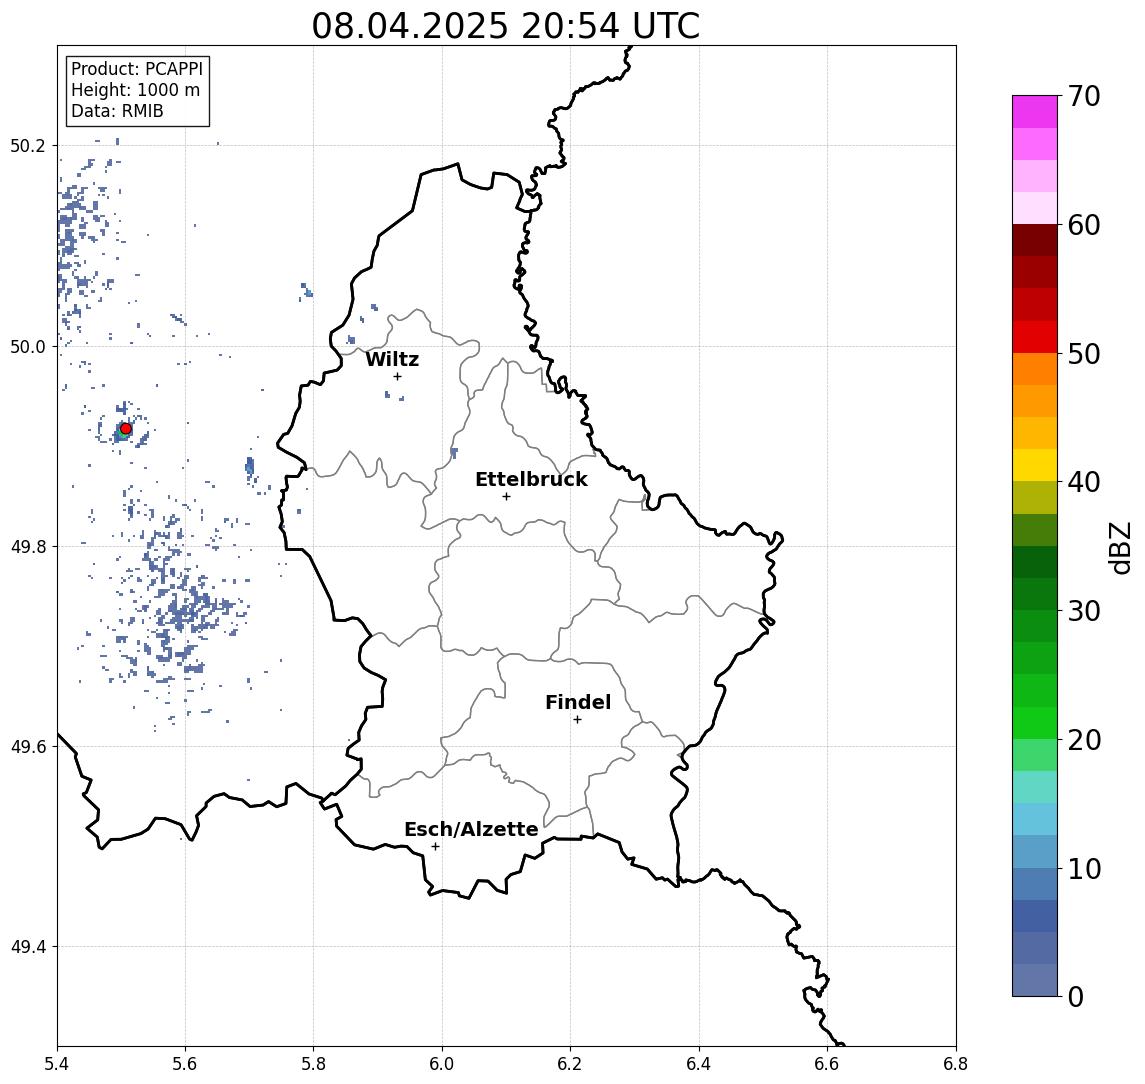Click the latitude tick label 50.0

coord(28,347)
